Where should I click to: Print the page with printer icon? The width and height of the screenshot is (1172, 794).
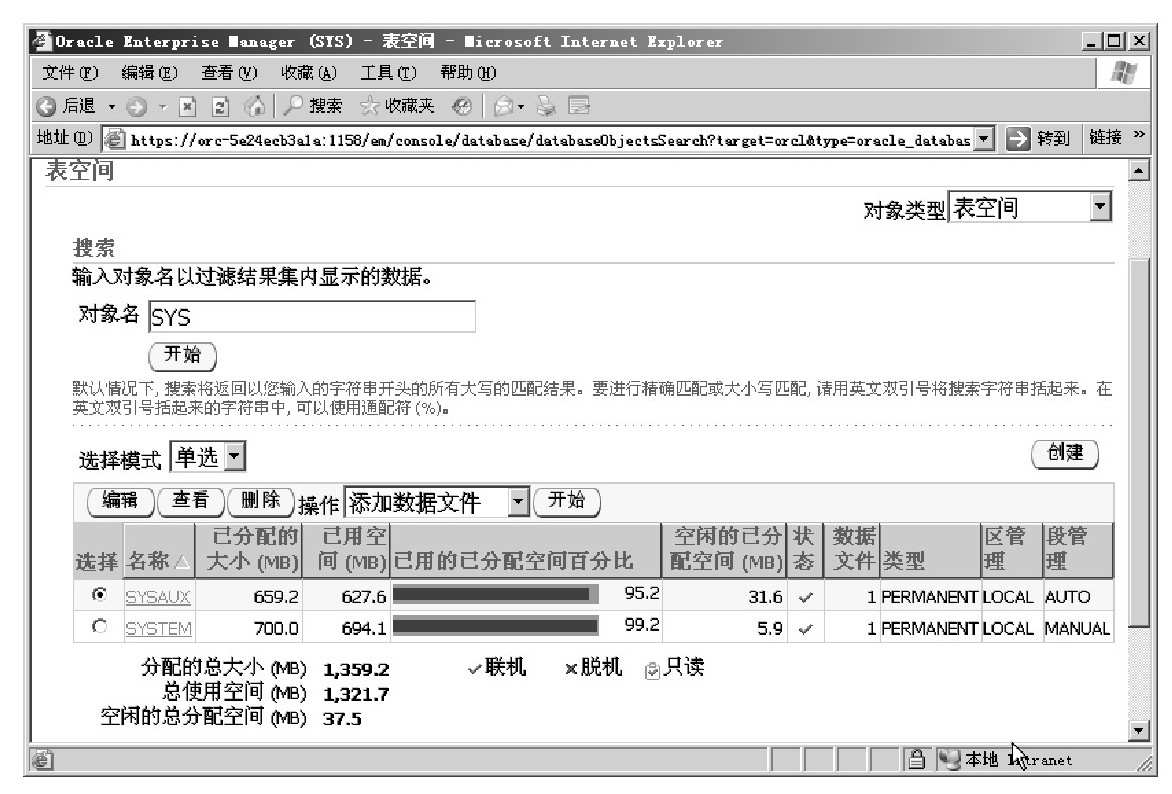click(546, 107)
